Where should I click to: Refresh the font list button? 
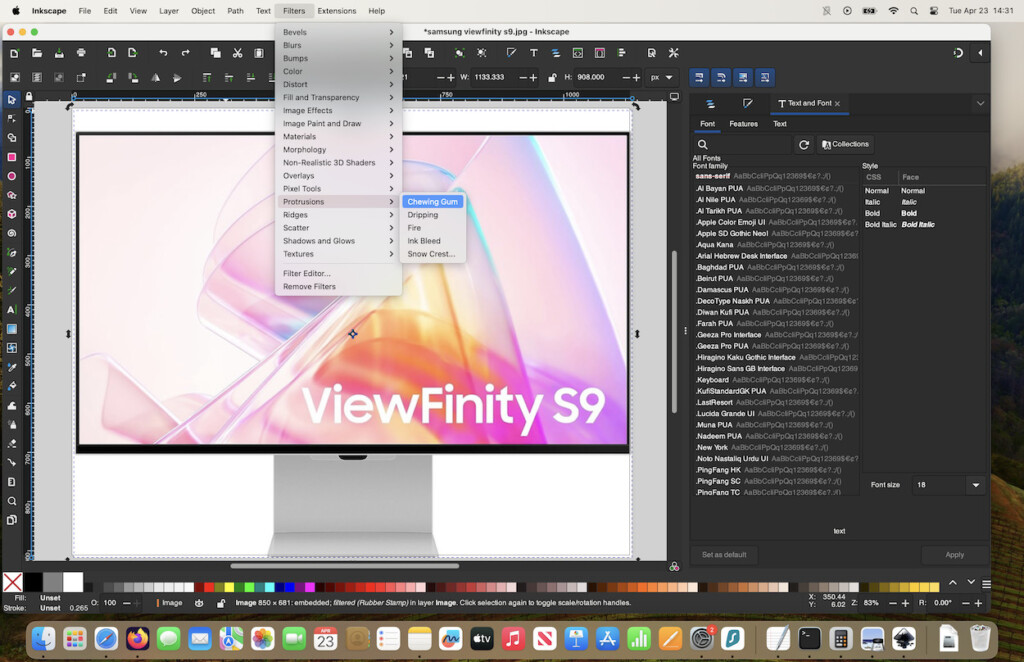804,144
